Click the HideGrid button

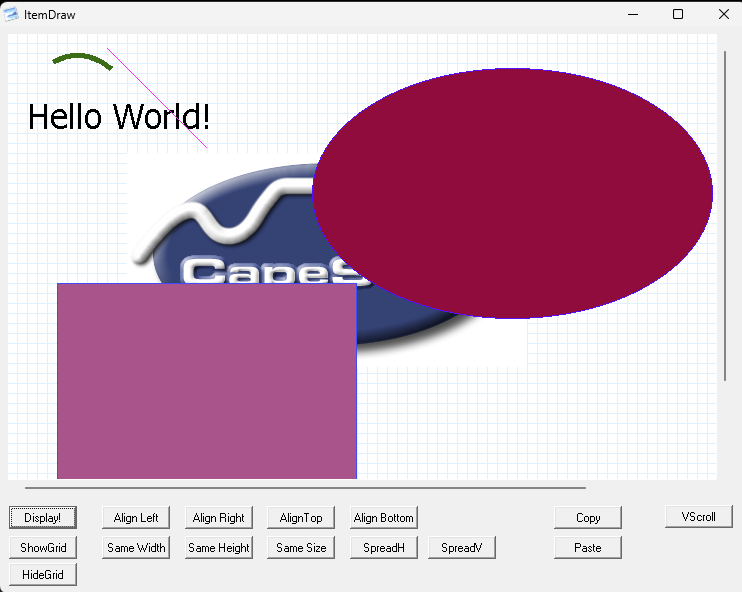point(43,575)
